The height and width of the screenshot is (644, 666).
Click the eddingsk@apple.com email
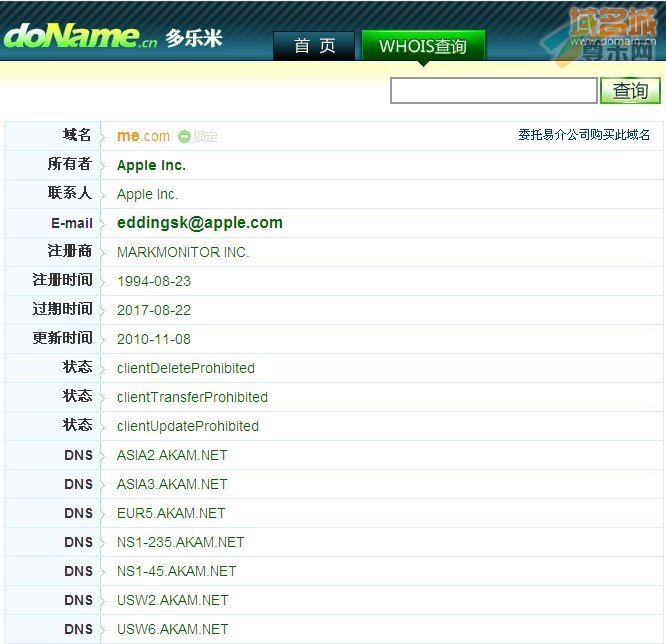200,223
